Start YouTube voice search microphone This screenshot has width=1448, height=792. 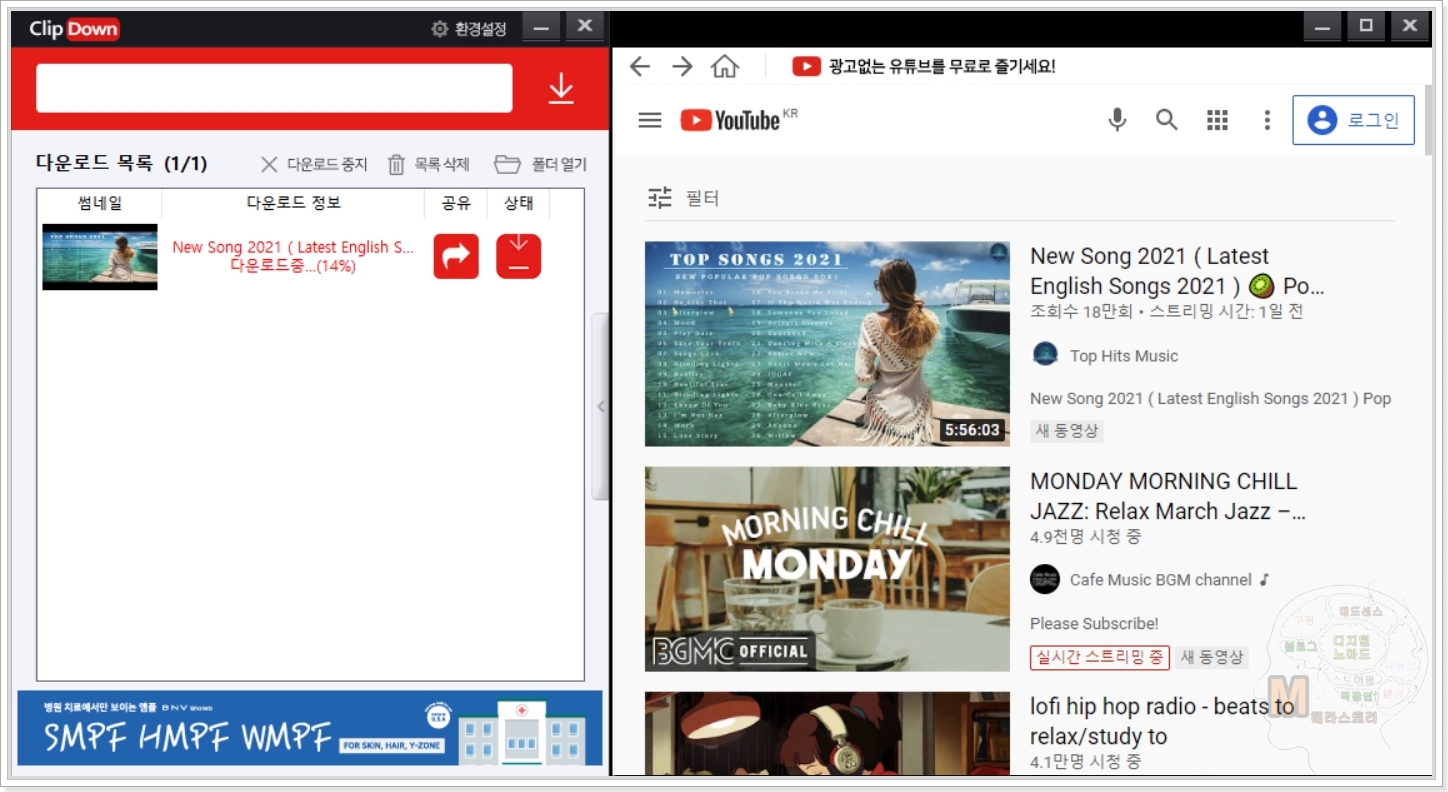click(x=1117, y=120)
